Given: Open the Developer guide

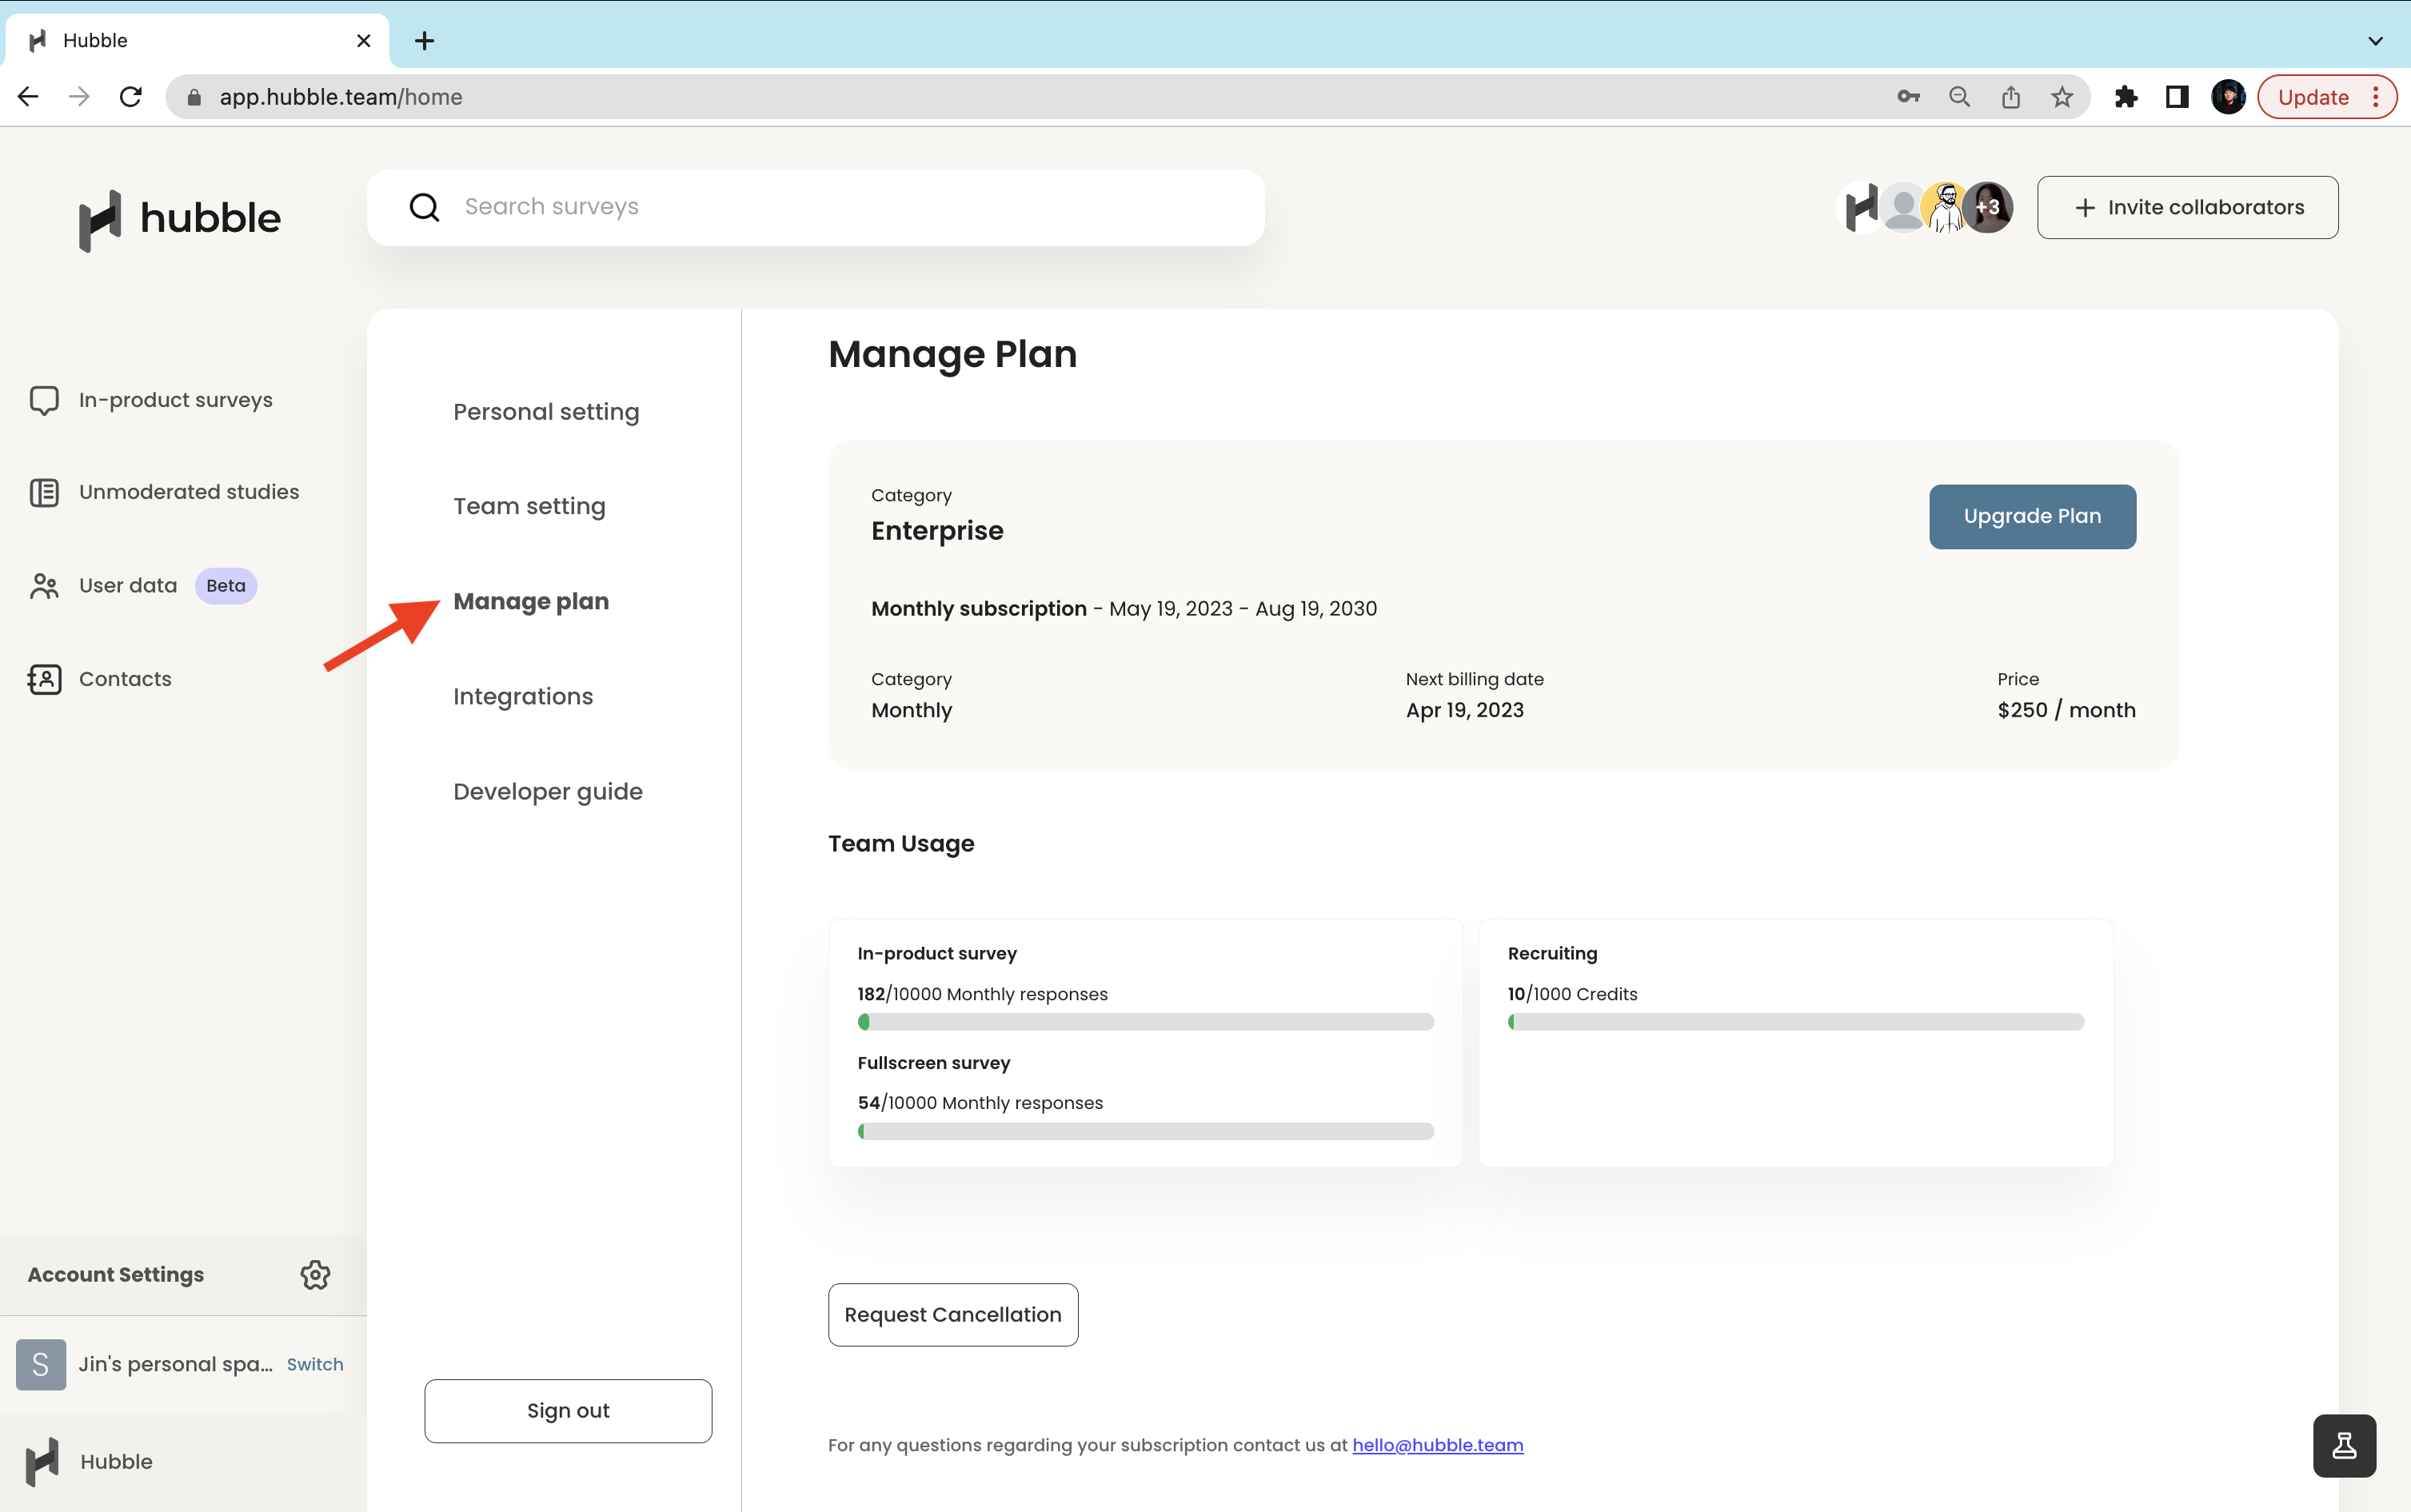Looking at the screenshot, I should [548, 791].
